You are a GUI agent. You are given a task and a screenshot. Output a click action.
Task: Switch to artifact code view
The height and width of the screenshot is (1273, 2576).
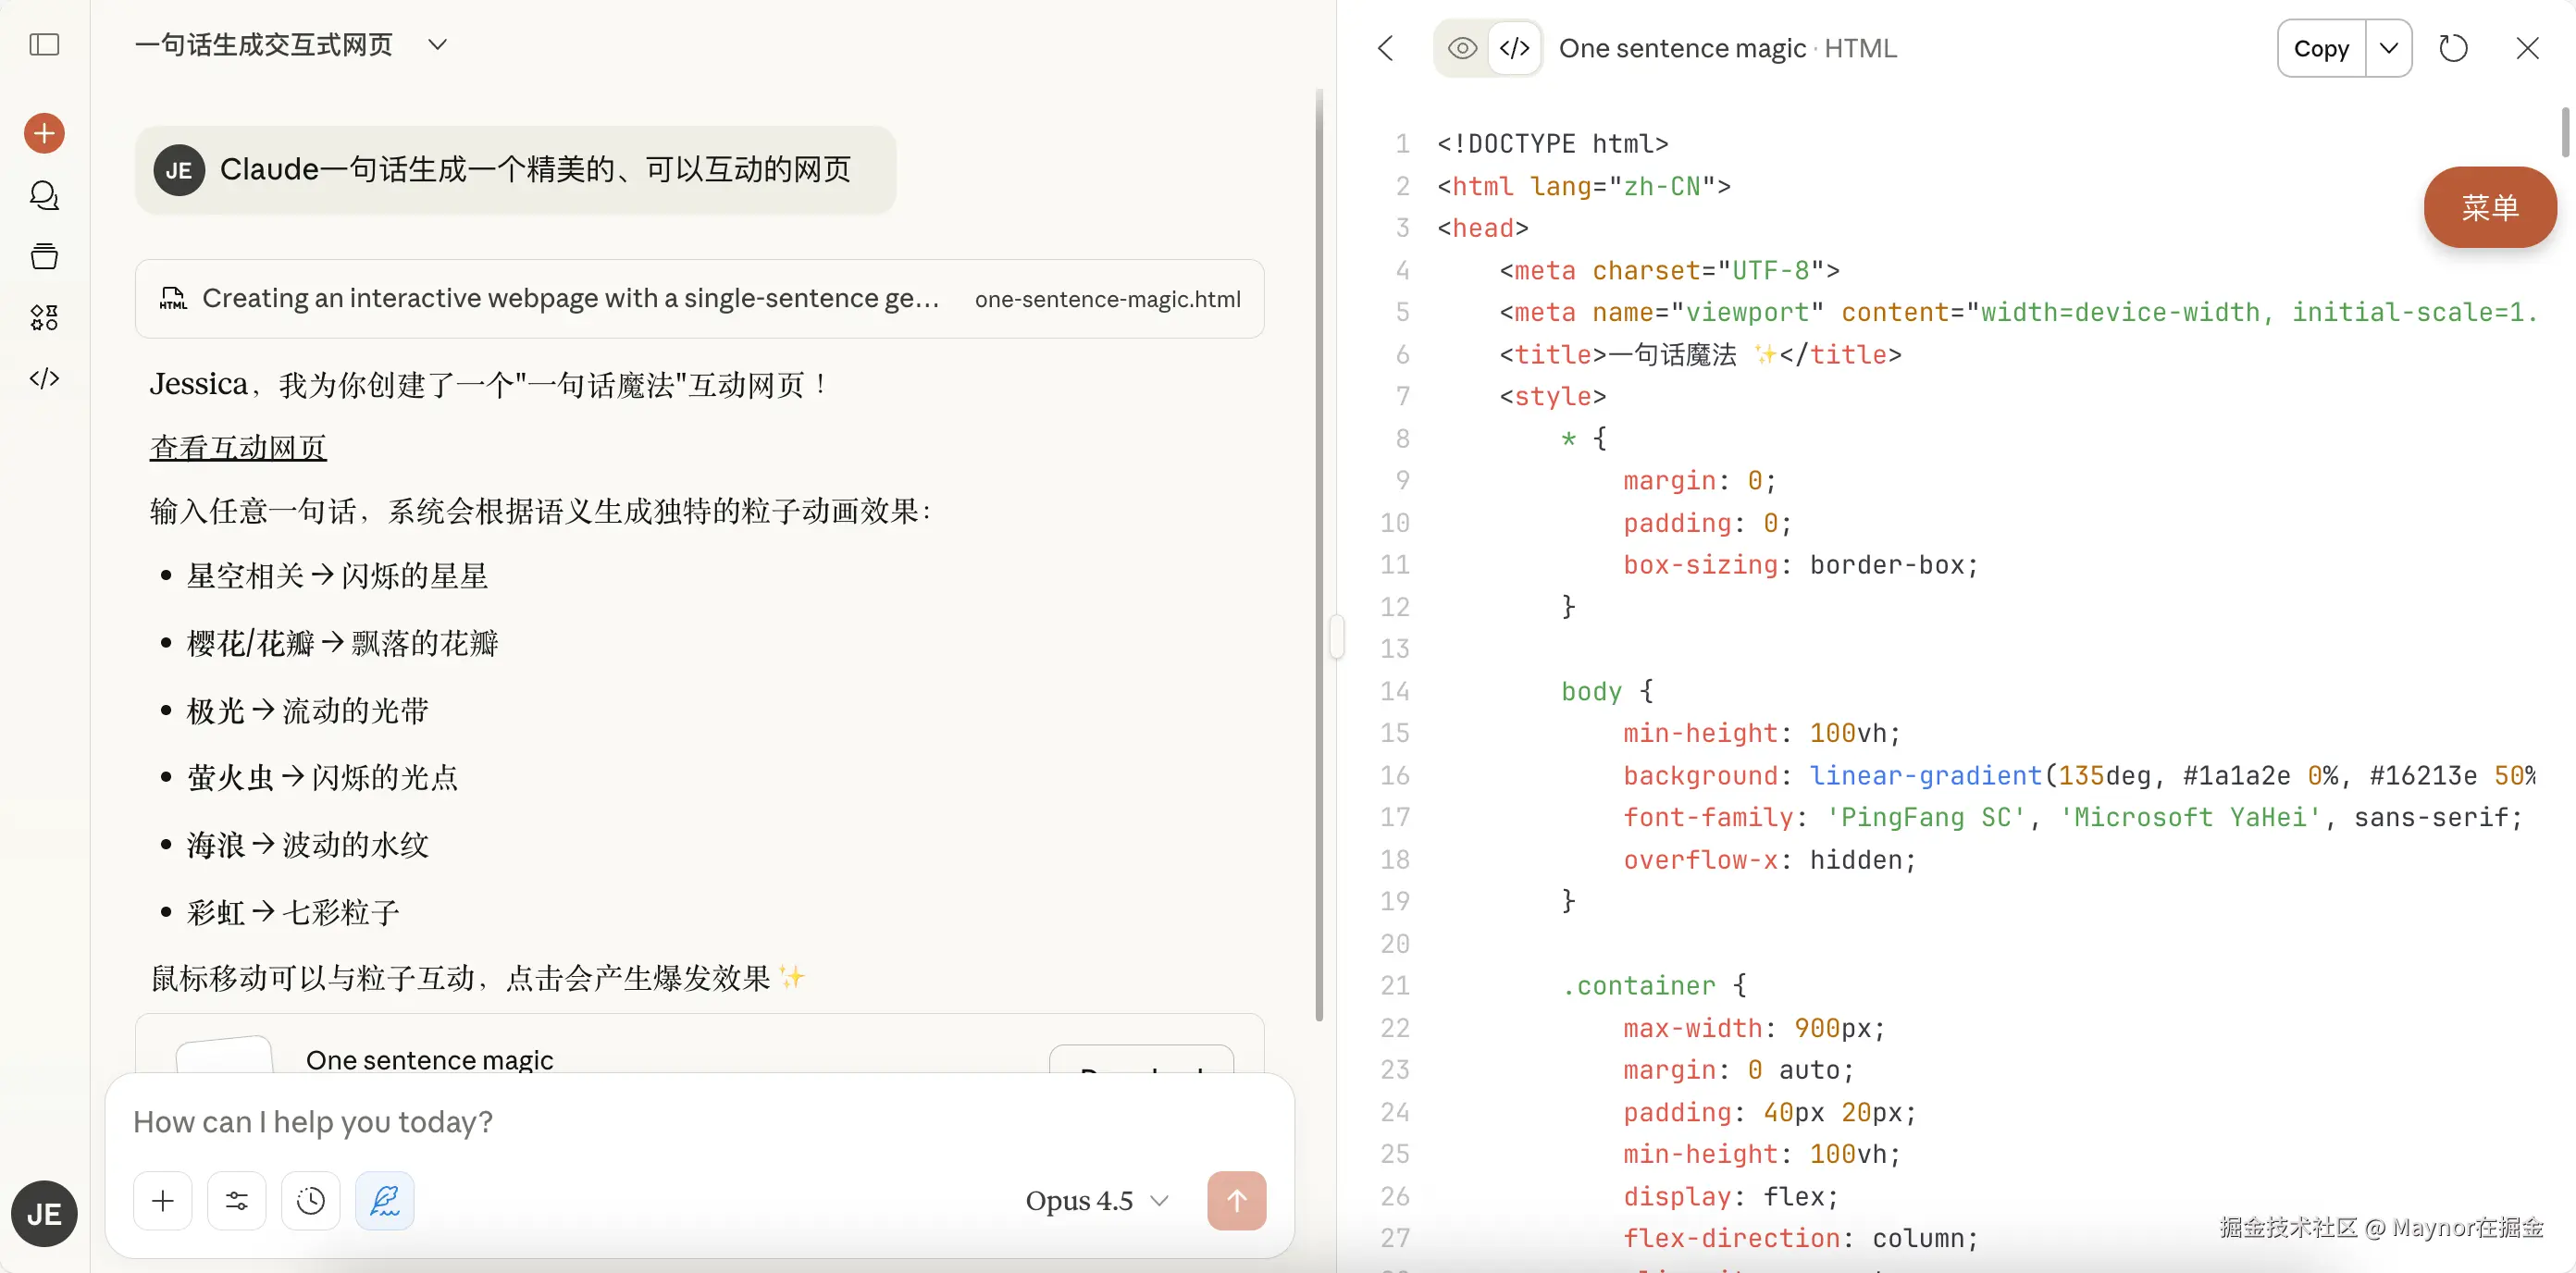point(1515,48)
